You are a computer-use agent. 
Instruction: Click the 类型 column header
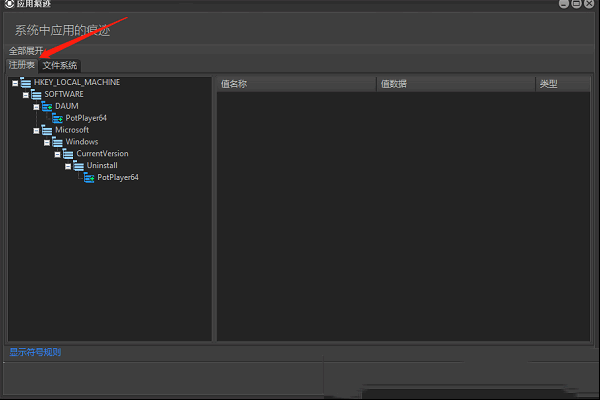[562, 84]
